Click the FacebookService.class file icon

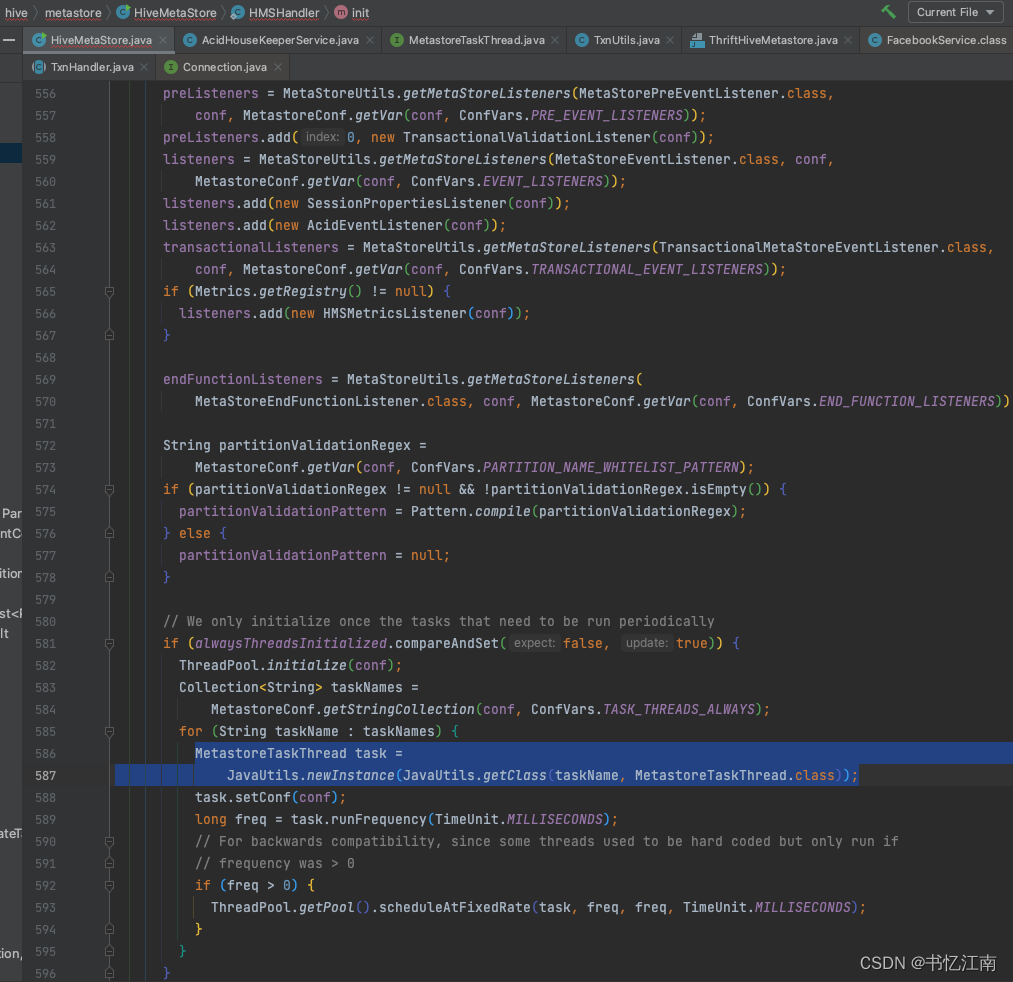[x=874, y=40]
